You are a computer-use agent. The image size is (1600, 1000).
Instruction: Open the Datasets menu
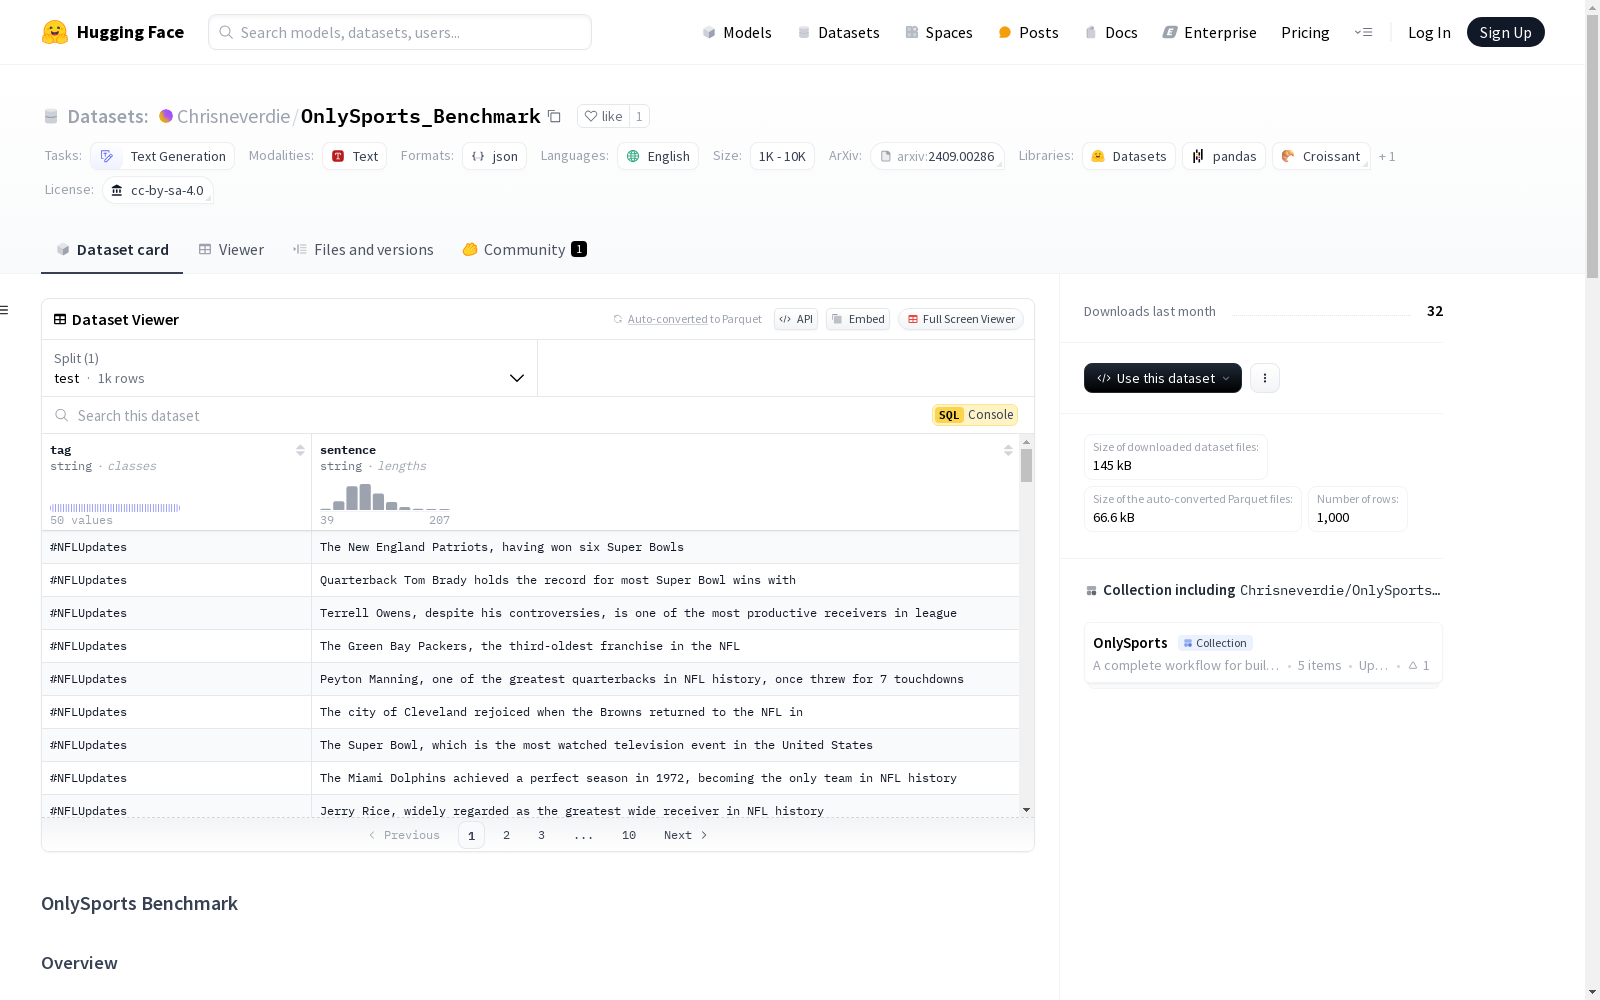838,32
